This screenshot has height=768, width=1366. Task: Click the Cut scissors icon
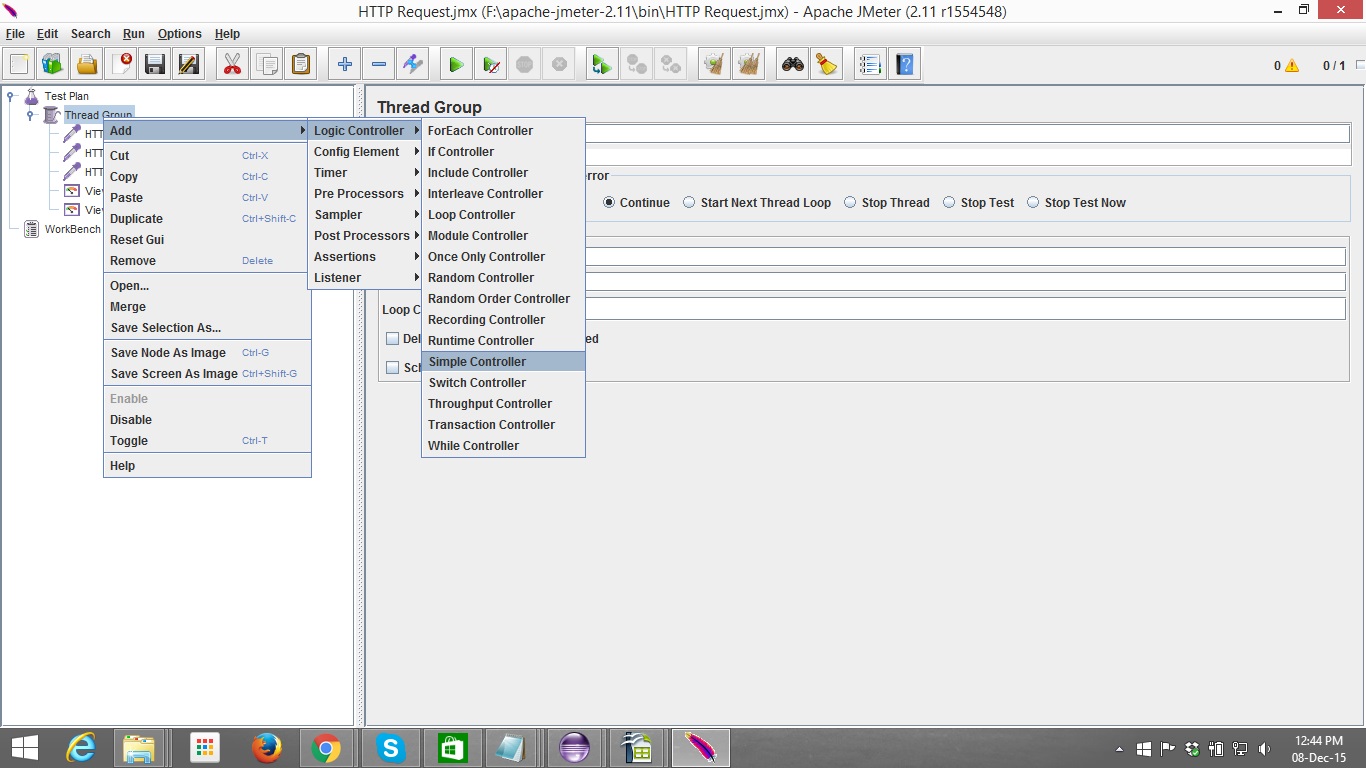(232, 65)
